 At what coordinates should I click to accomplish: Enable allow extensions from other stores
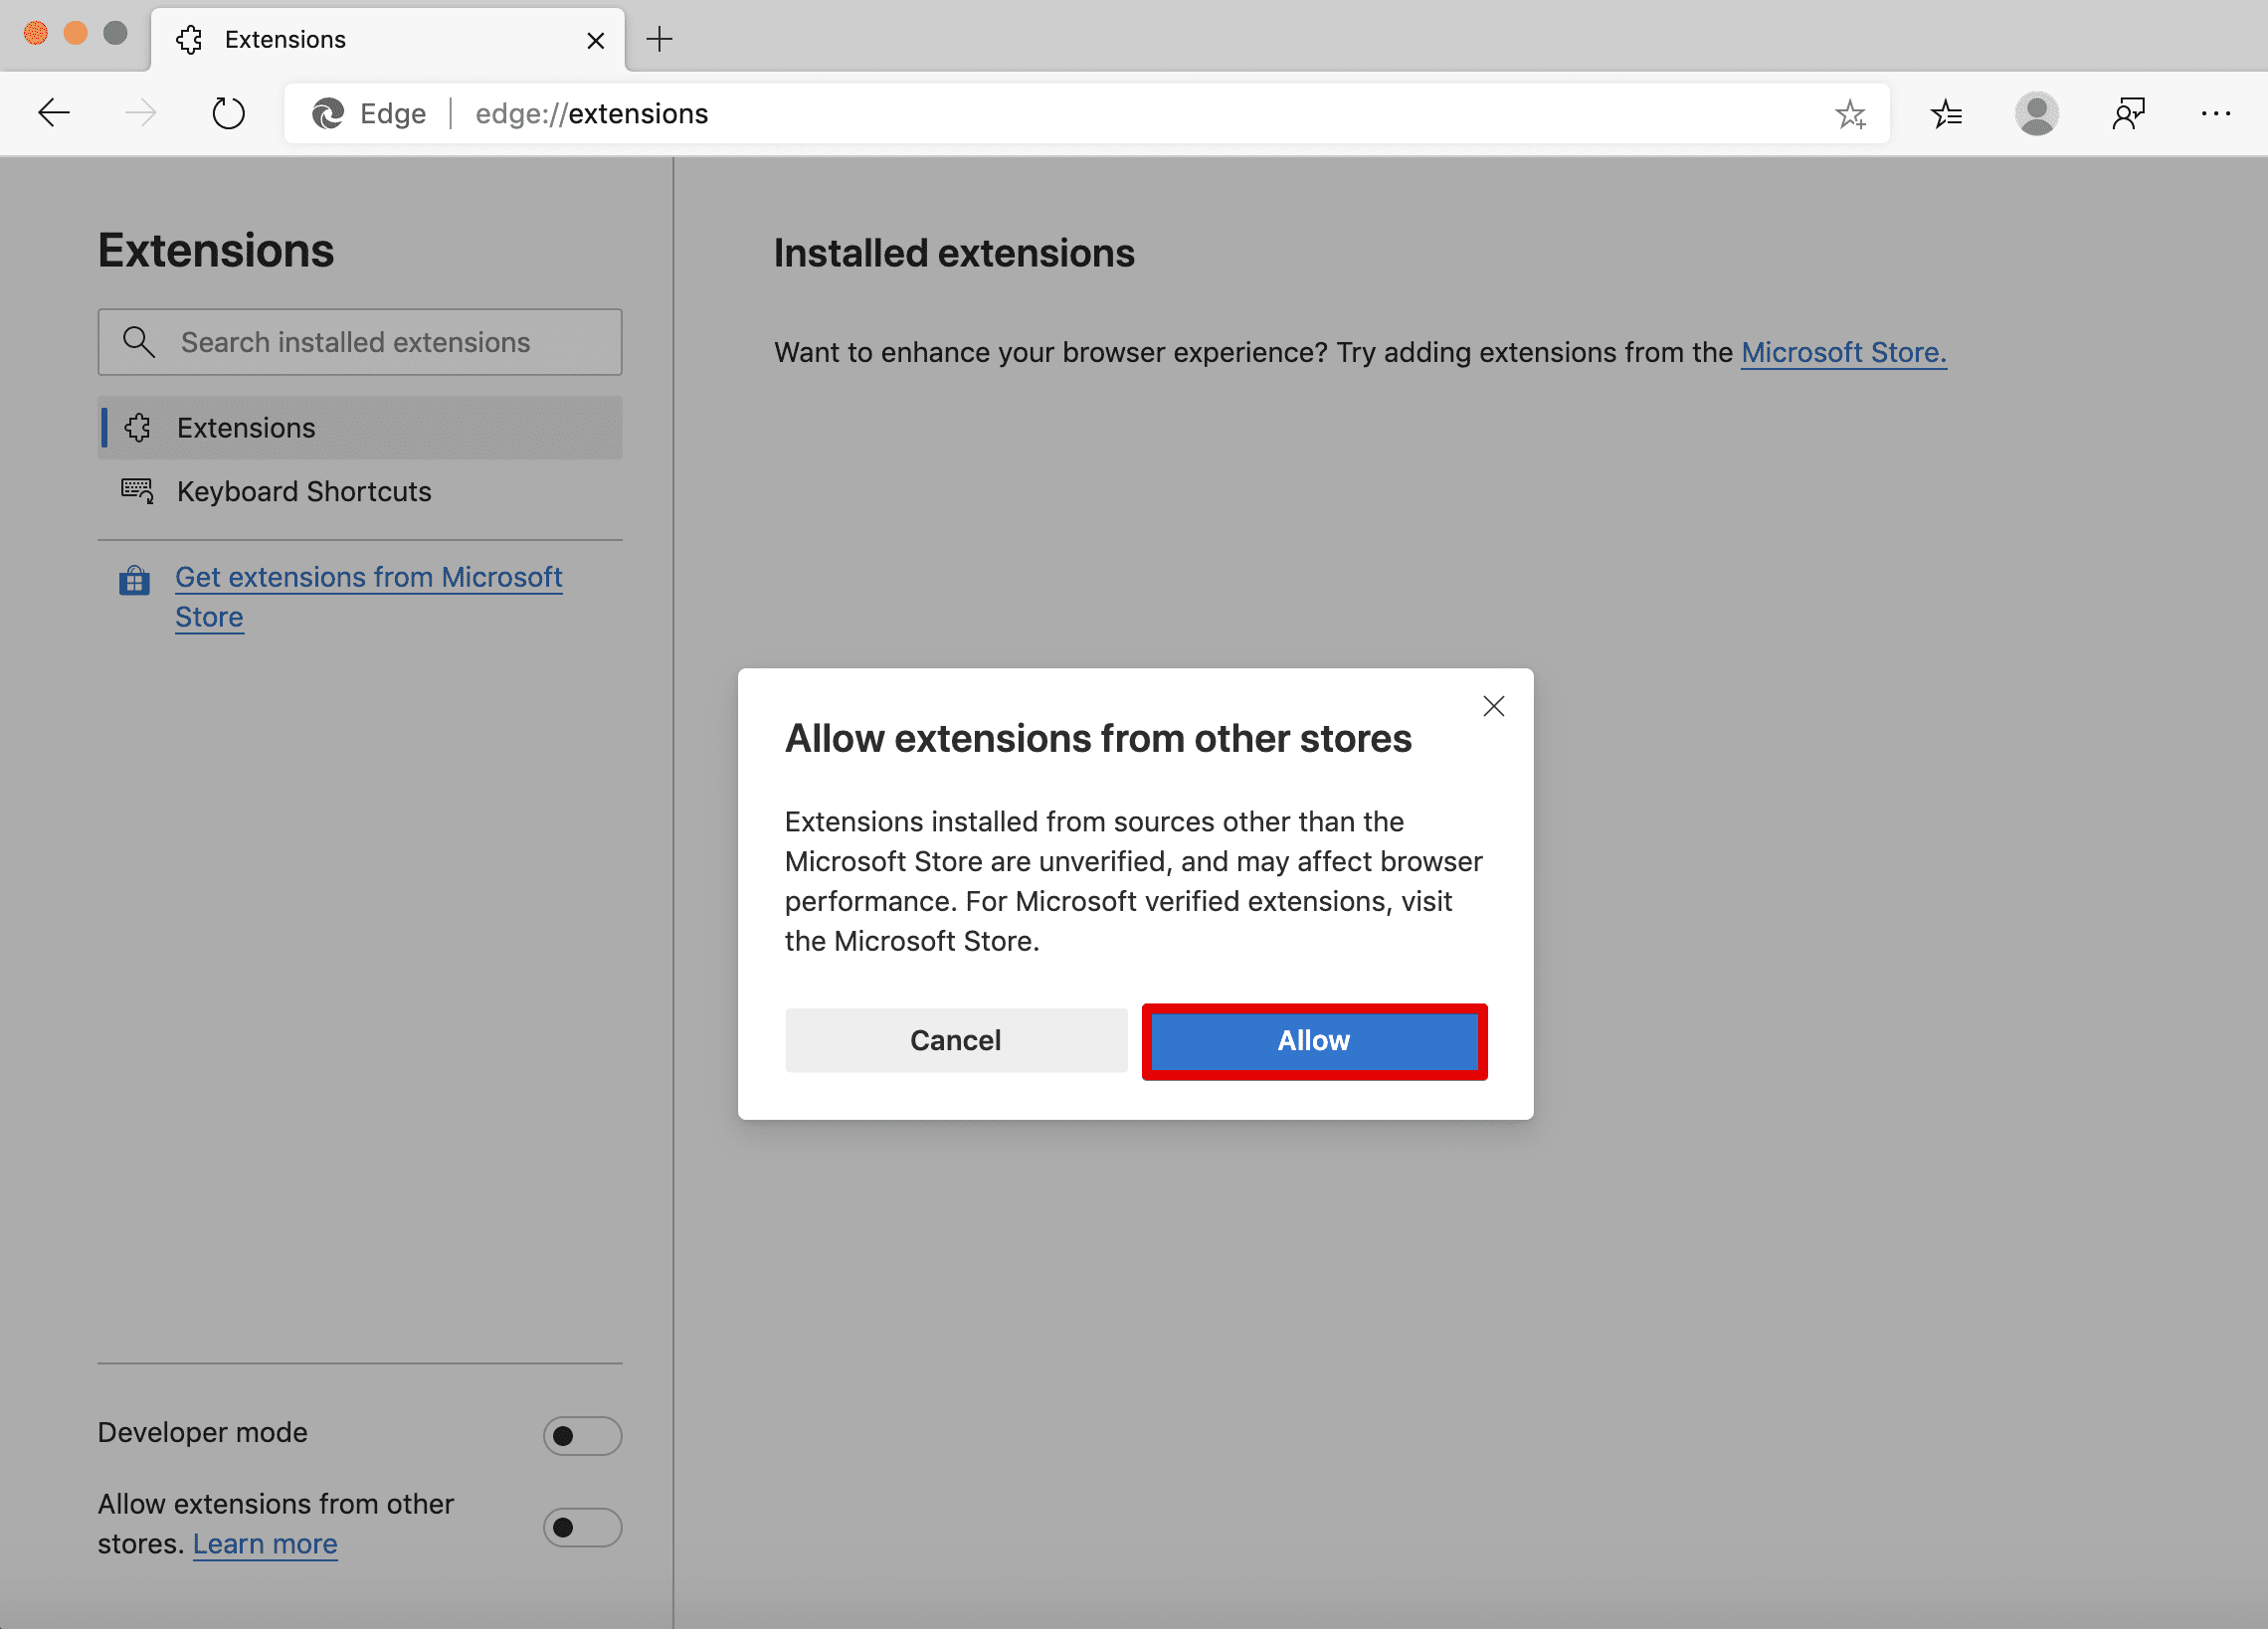pyautogui.click(x=582, y=1527)
